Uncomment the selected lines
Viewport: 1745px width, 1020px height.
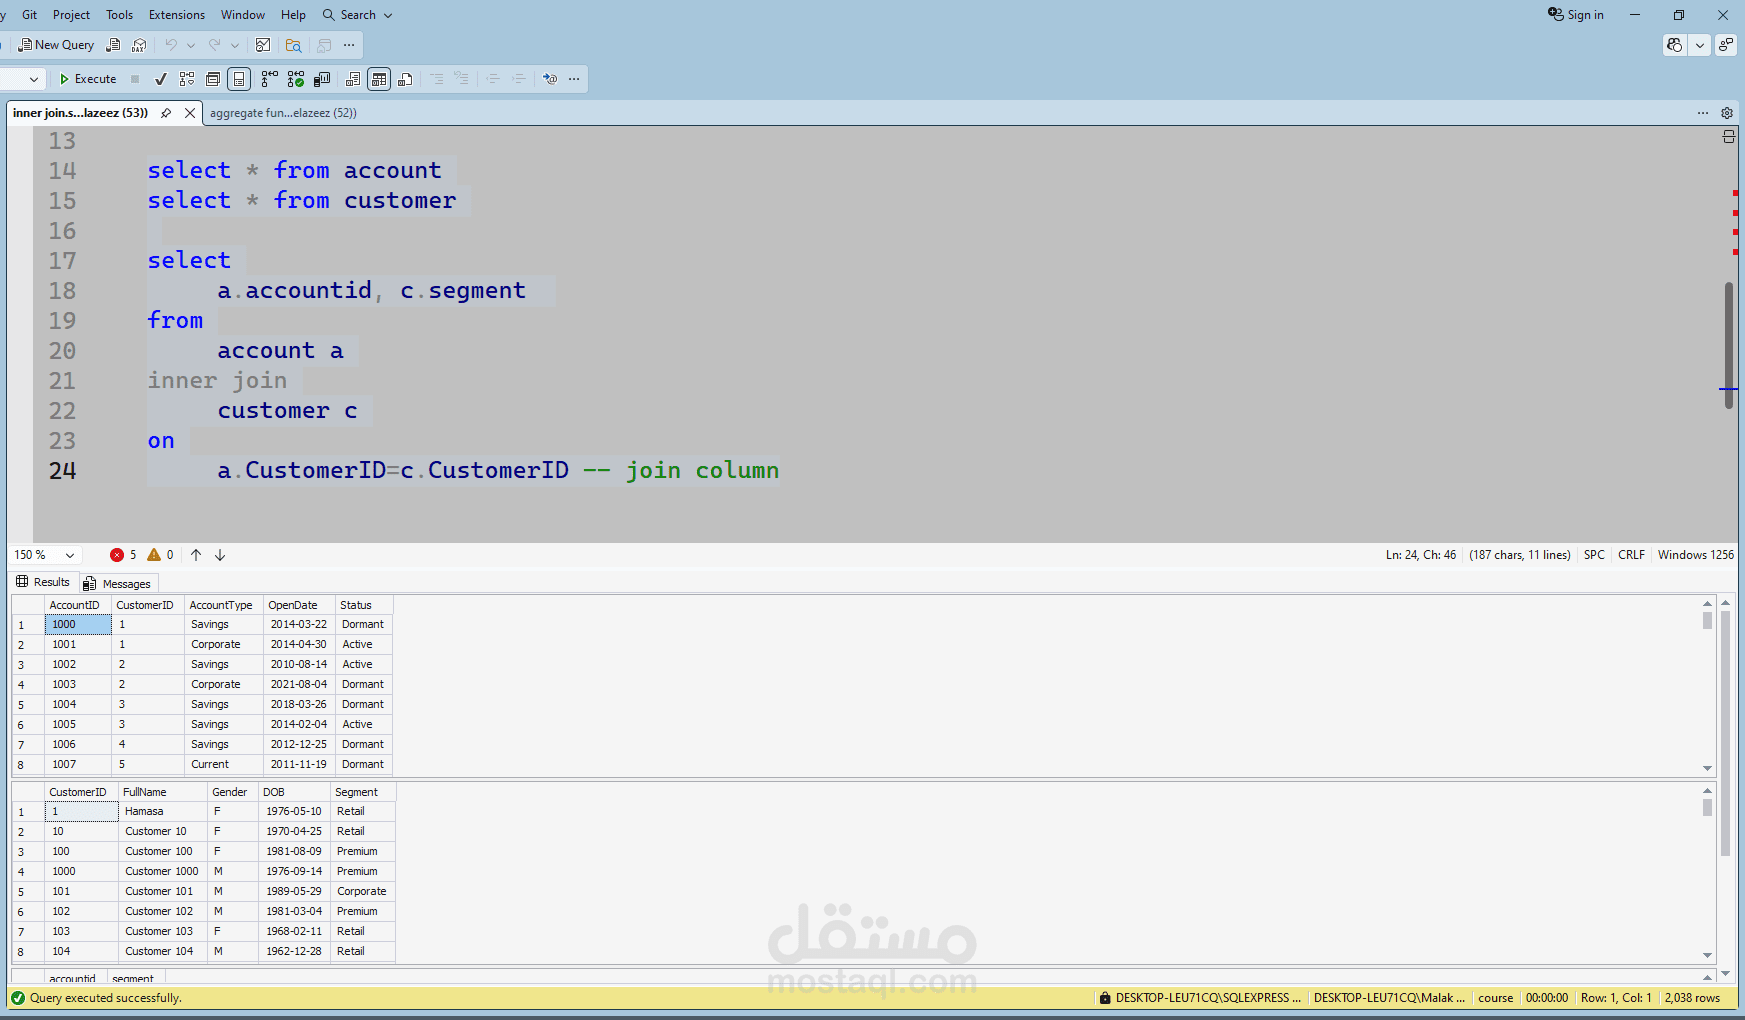coord(461,79)
